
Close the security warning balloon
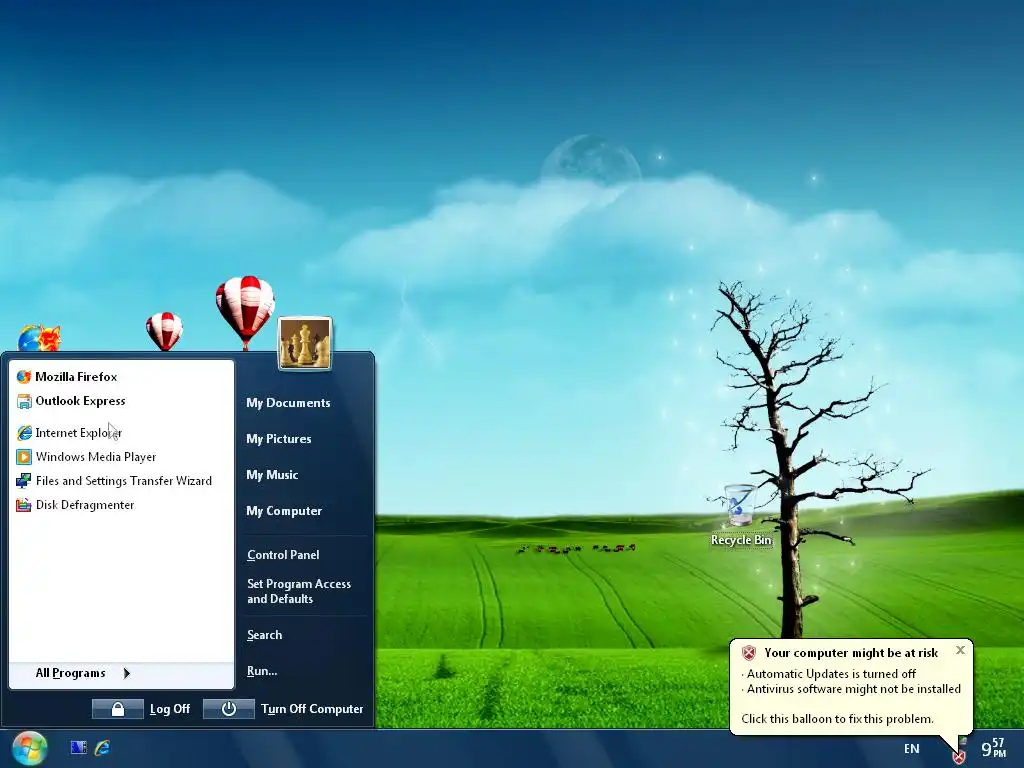(960, 650)
